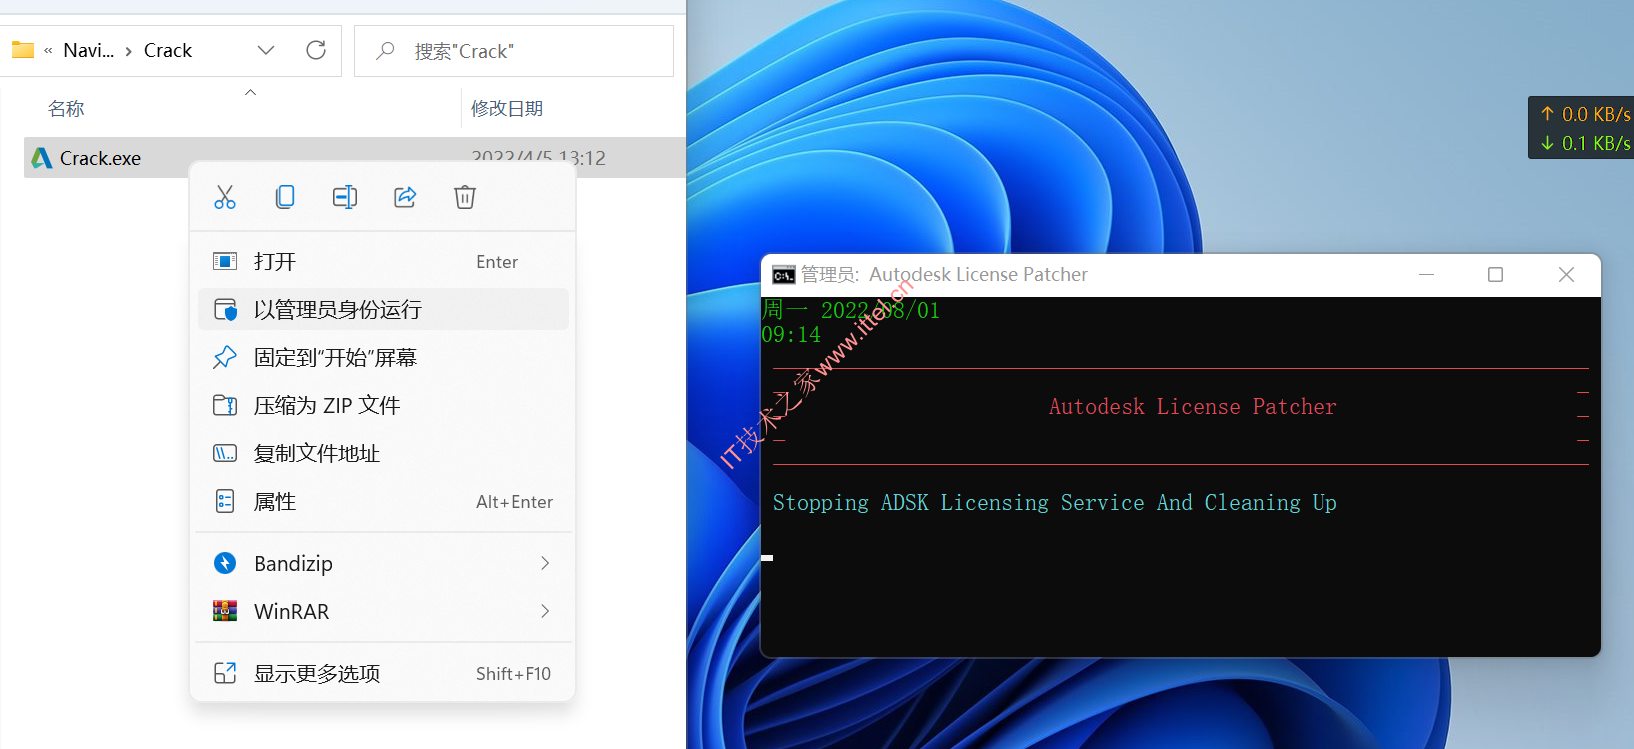Click the Autodesk icon of Crack.exe
The width and height of the screenshot is (1634, 749).
[42, 158]
